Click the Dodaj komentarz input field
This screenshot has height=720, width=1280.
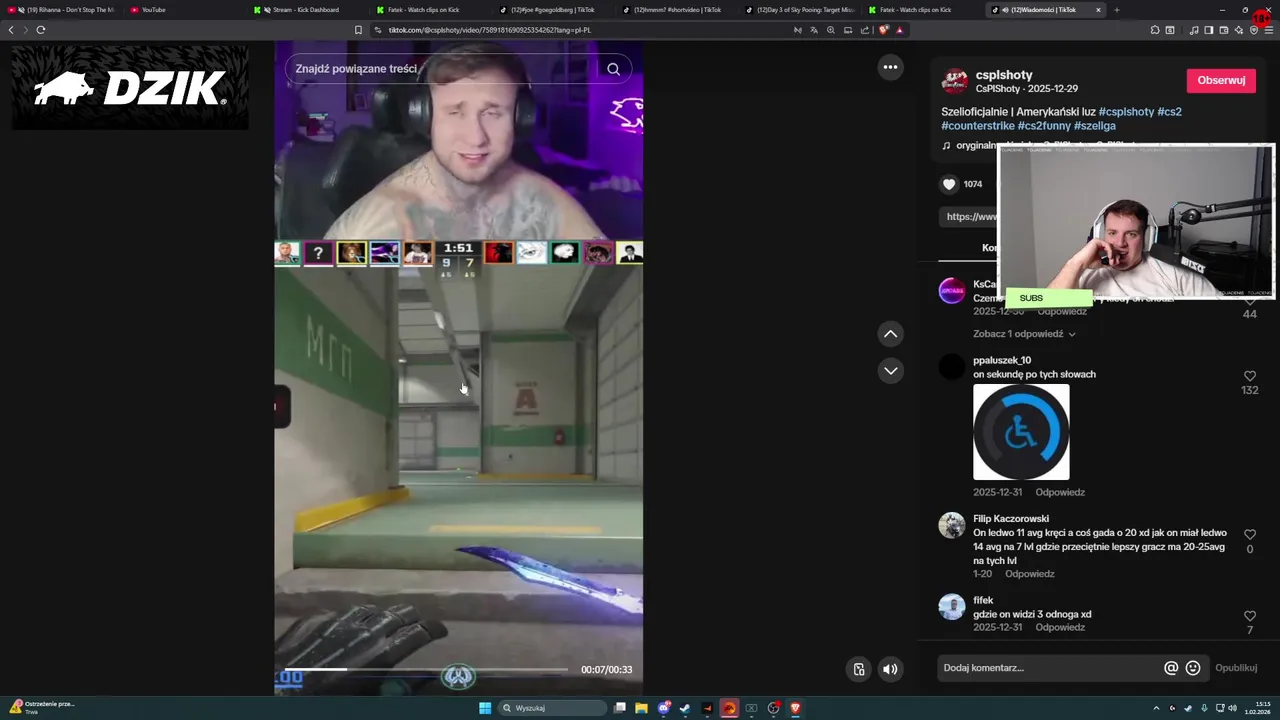pyautogui.click(x=1050, y=668)
